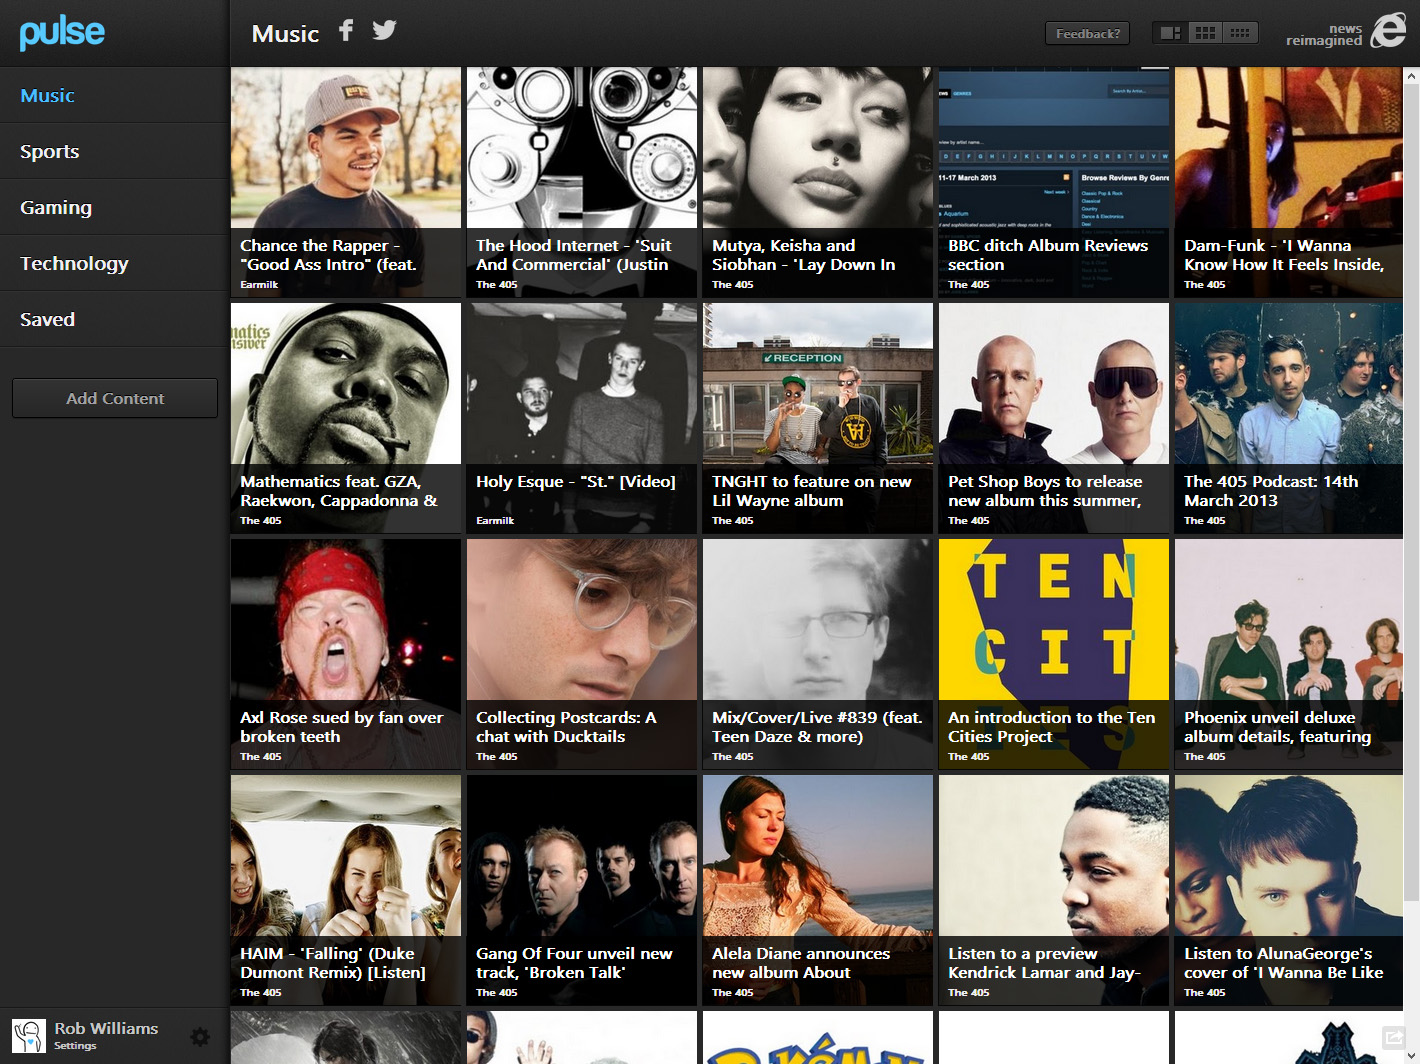Viewport: 1420px width, 1064px height.
Task: Open the Technology category
Action: (114, 263)
